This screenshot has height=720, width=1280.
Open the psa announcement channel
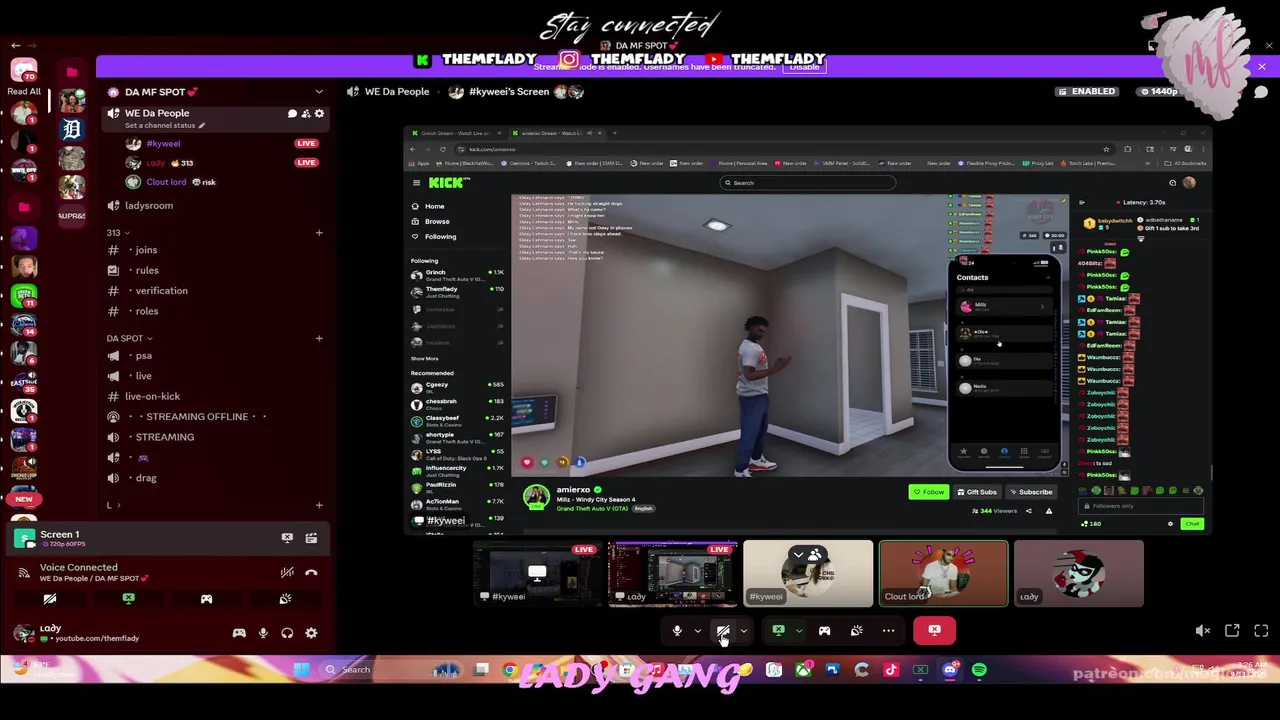(144, 356)
